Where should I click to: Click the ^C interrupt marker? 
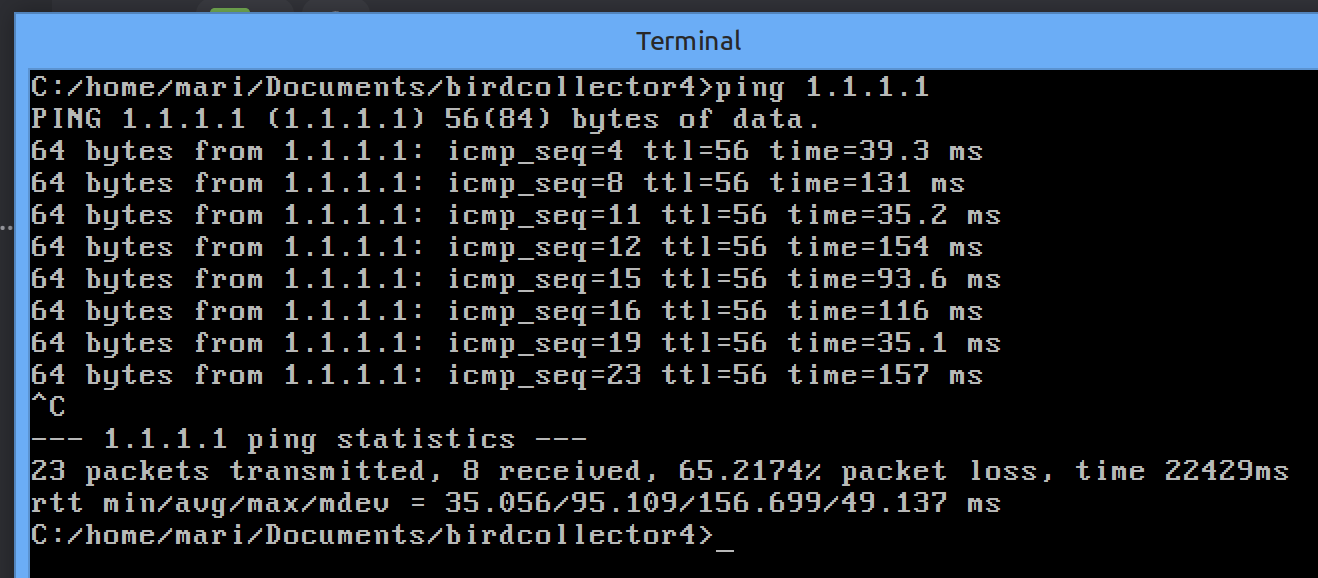pyautogui.click(x=49, y=408)
